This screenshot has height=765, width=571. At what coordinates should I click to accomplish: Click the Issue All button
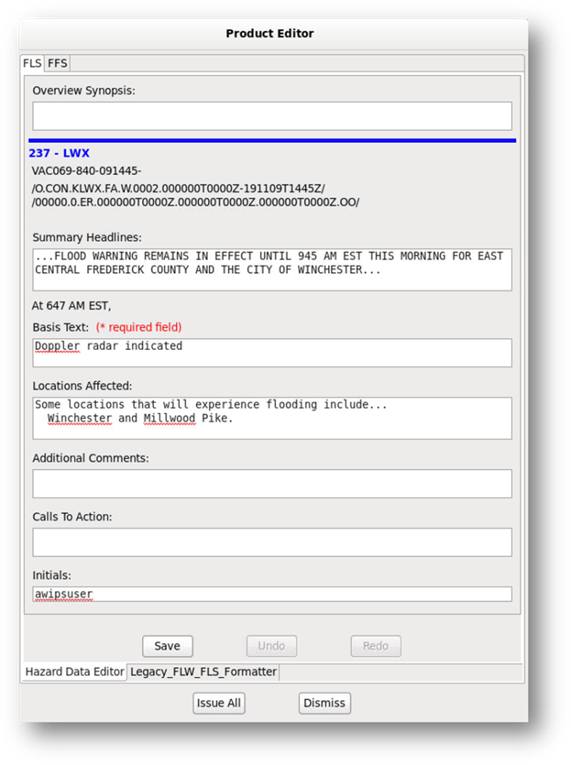pyautogui.click(x=219, y=703)
